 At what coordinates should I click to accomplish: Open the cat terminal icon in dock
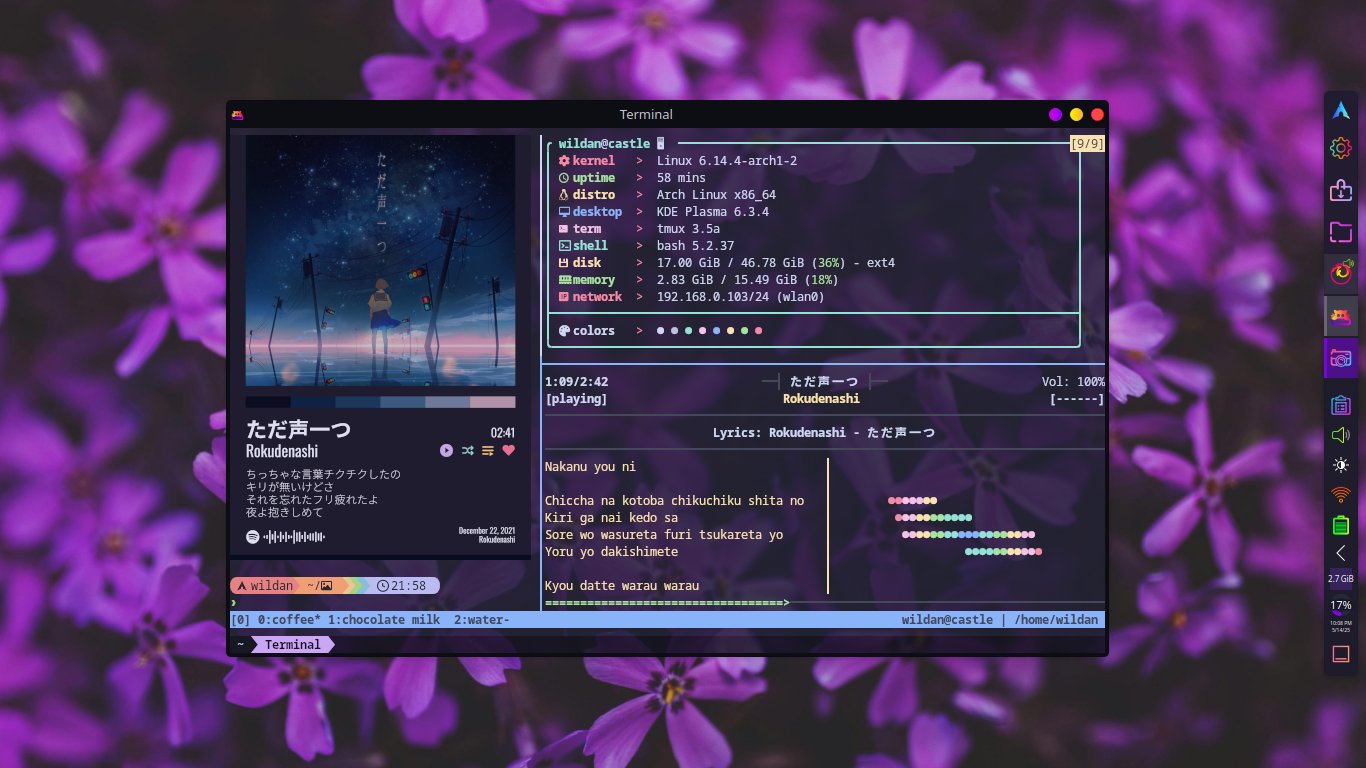coord(1340,316)
